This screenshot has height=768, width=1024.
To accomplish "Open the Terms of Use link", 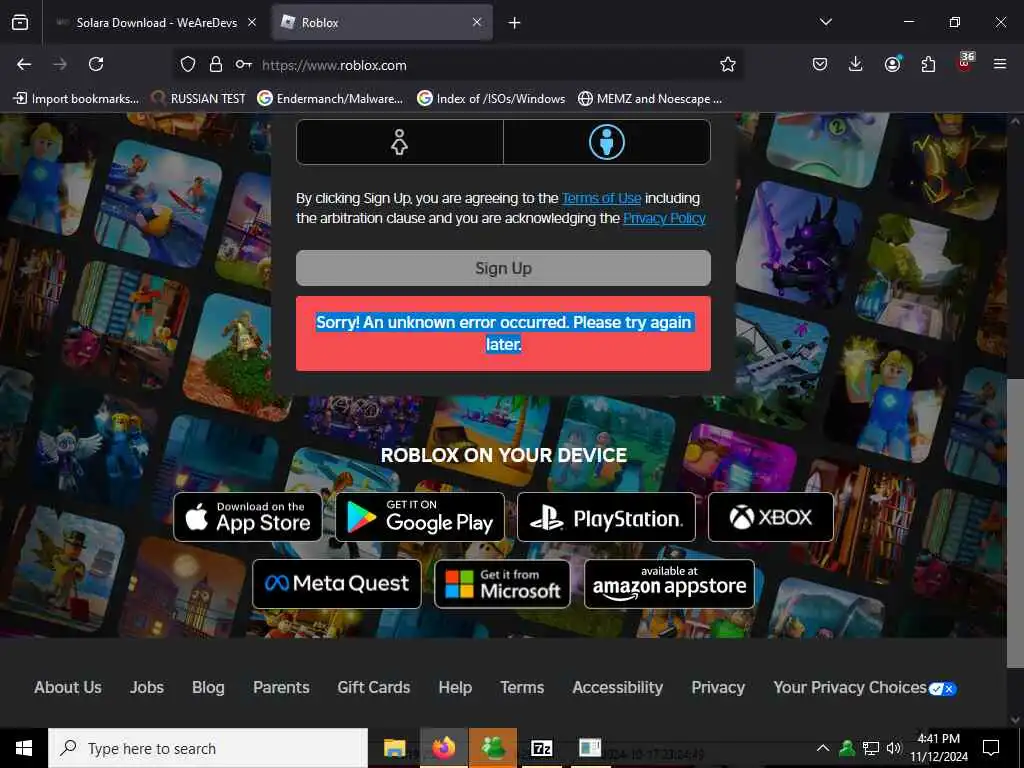I will (x=601, y=198).
